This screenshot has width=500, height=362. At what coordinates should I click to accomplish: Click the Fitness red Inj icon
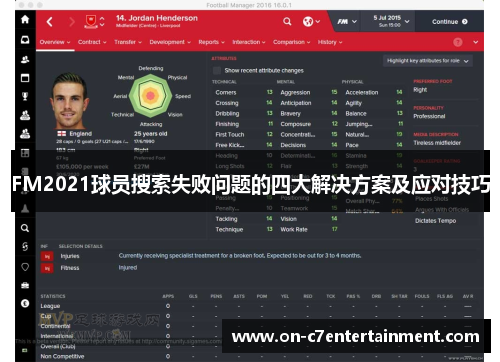point(47,268)
